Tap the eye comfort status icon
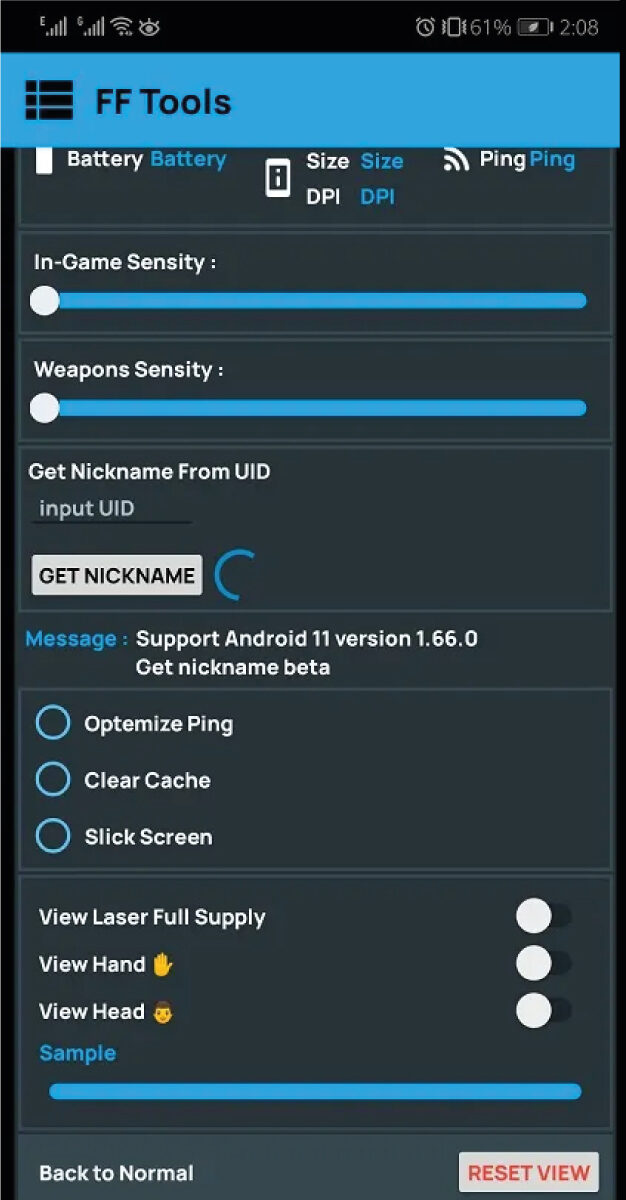Screen dimensions: 626x1200 coord(149,27)
